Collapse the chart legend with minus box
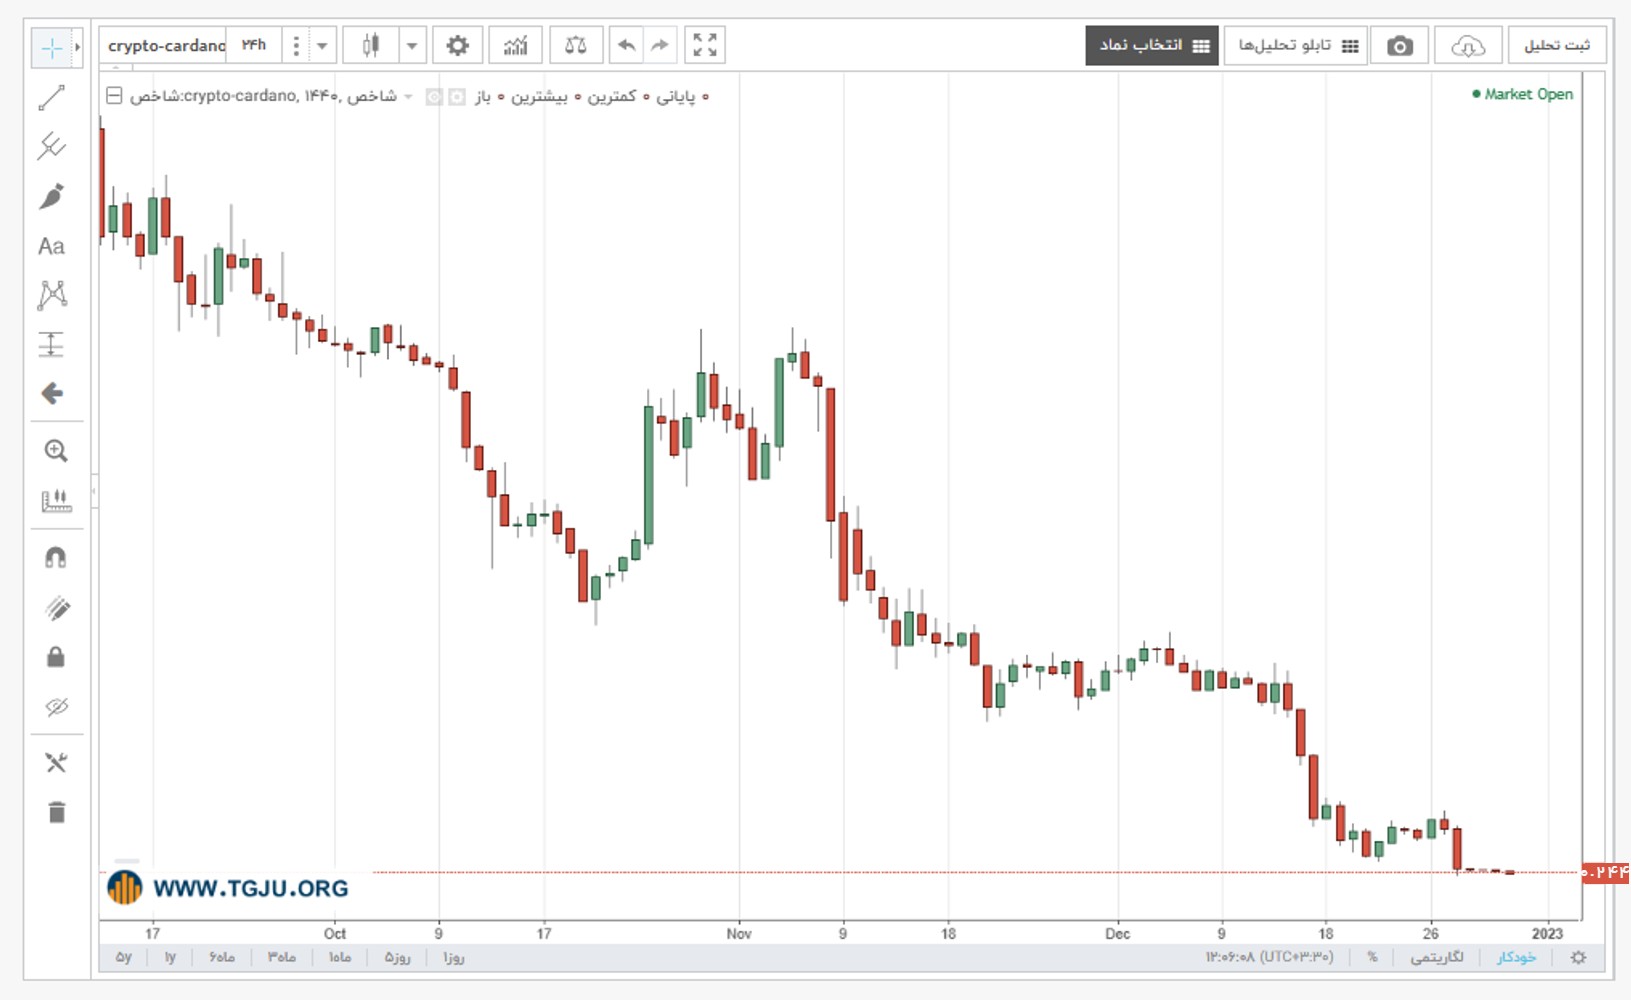Viewport: 1631px width, 1000px height. coord(114,96)
